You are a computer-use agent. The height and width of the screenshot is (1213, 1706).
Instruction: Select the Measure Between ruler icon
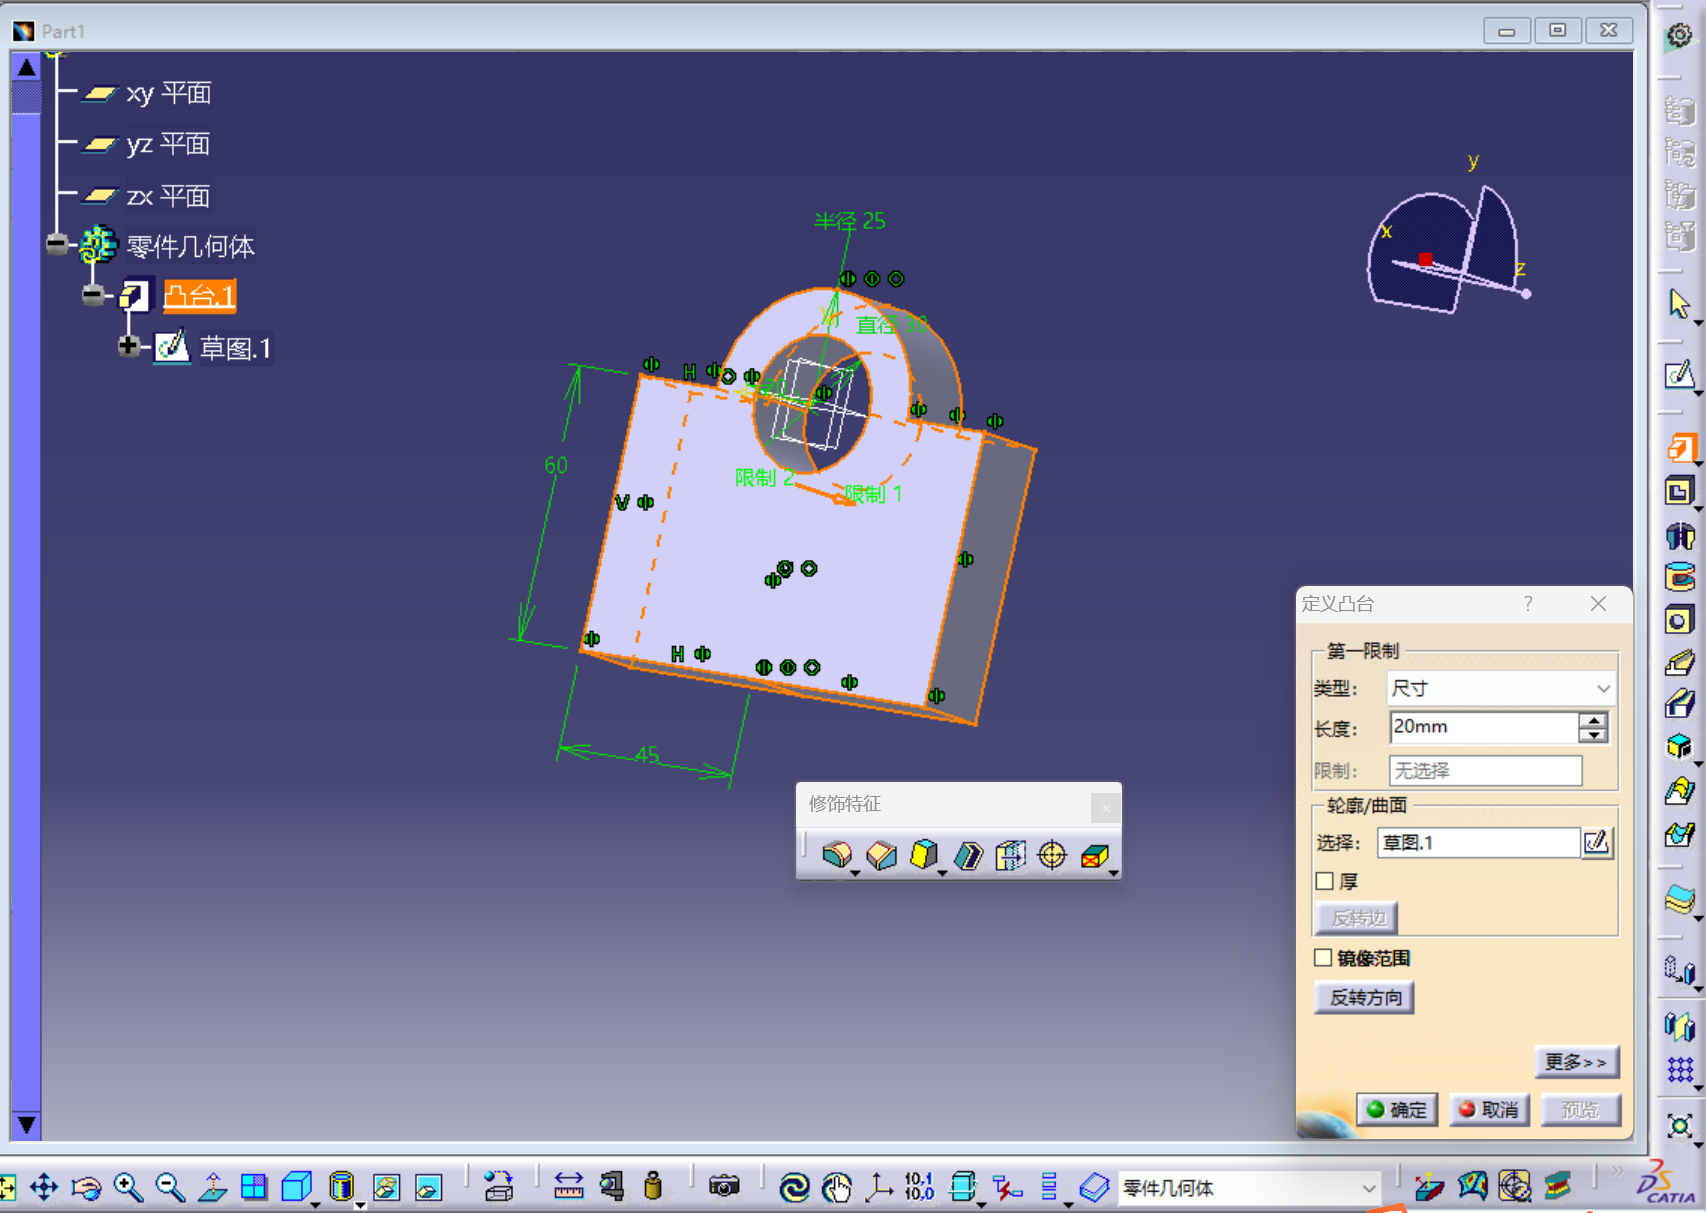[x=568, y=1187]
